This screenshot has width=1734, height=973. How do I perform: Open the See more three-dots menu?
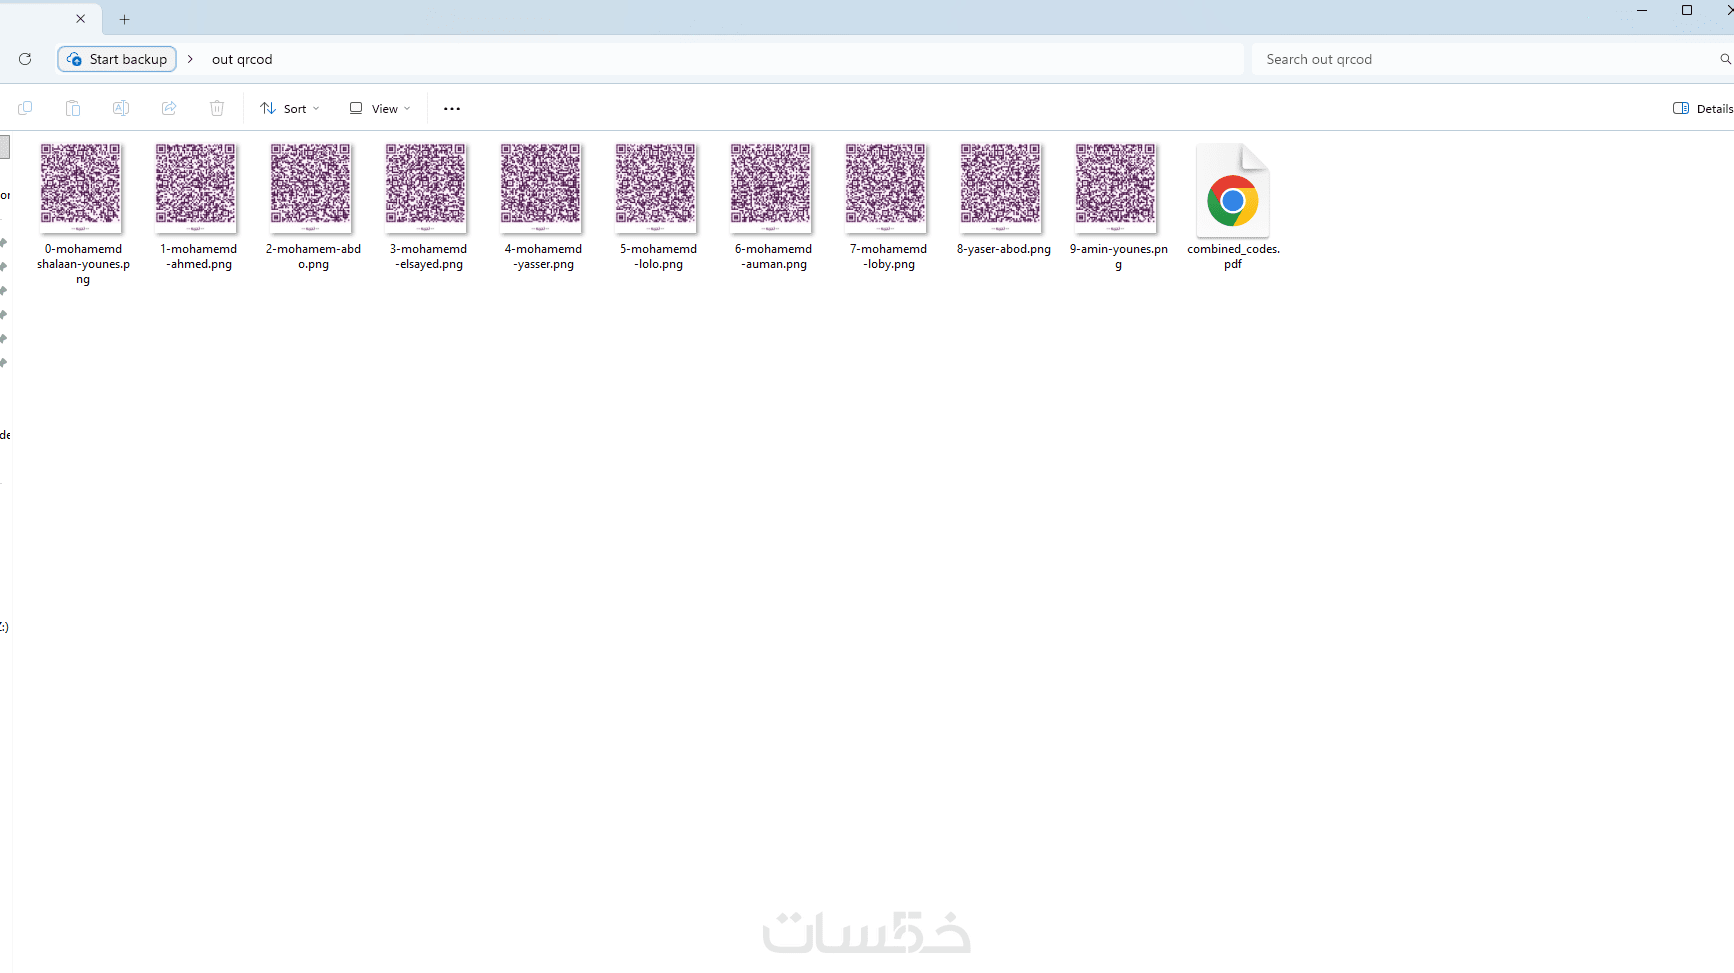(x=452, y=109)
